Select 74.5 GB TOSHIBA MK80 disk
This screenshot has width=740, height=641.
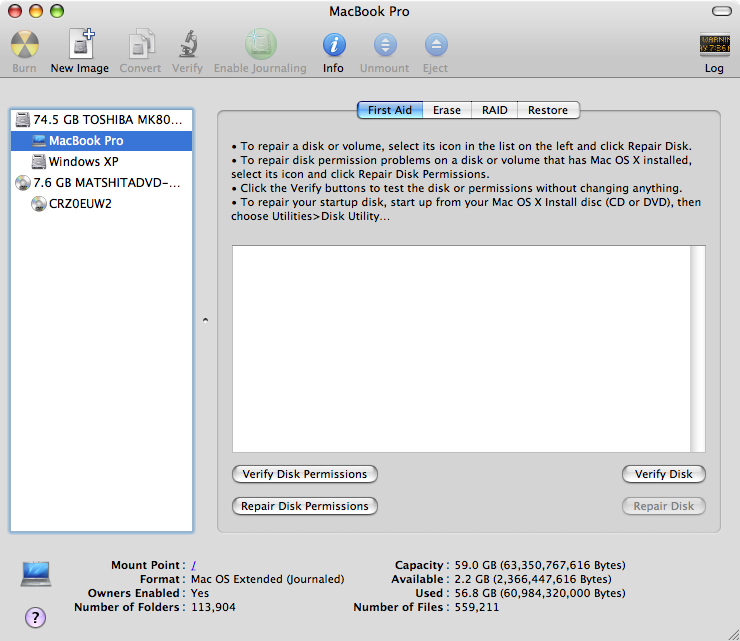click(101, 119)
